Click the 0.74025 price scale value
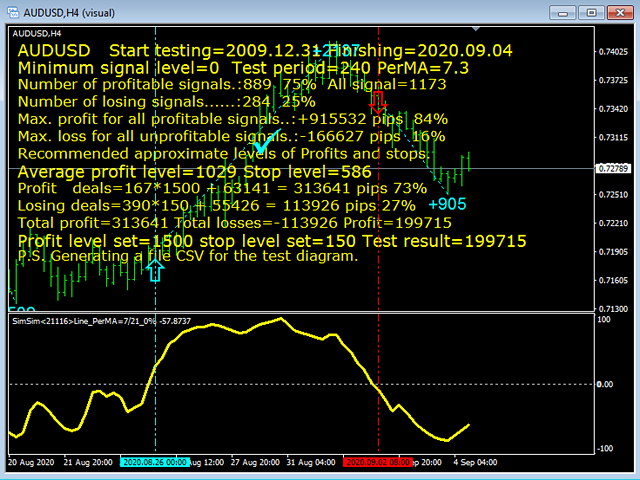Screen dimensions: 640x480 coord(613,52)
